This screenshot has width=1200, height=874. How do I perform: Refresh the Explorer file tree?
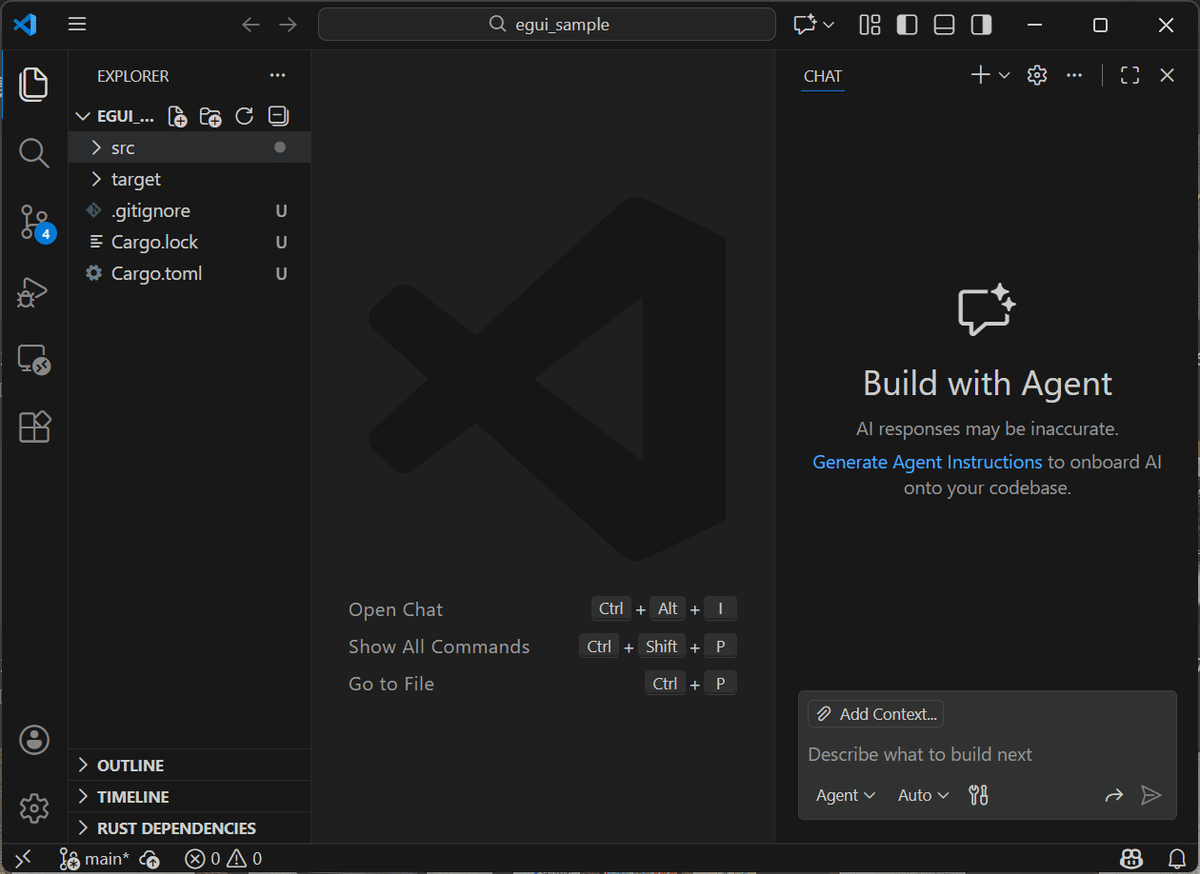[x=244, y=117]
